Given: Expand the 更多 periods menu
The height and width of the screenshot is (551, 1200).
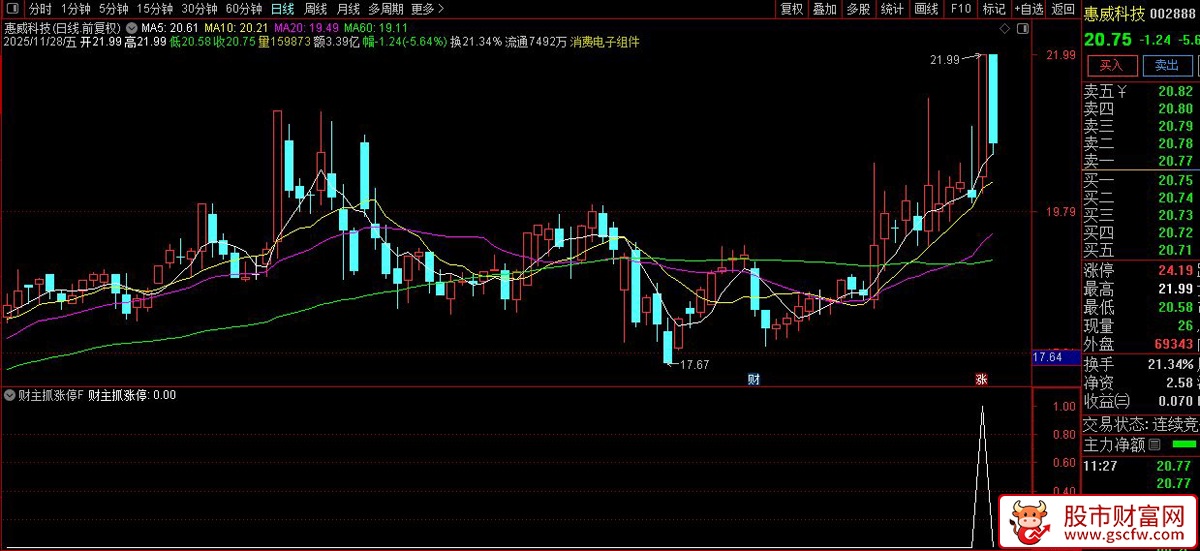Looking at the screenshot, I should pyautogui.click(x=427, y=9).
